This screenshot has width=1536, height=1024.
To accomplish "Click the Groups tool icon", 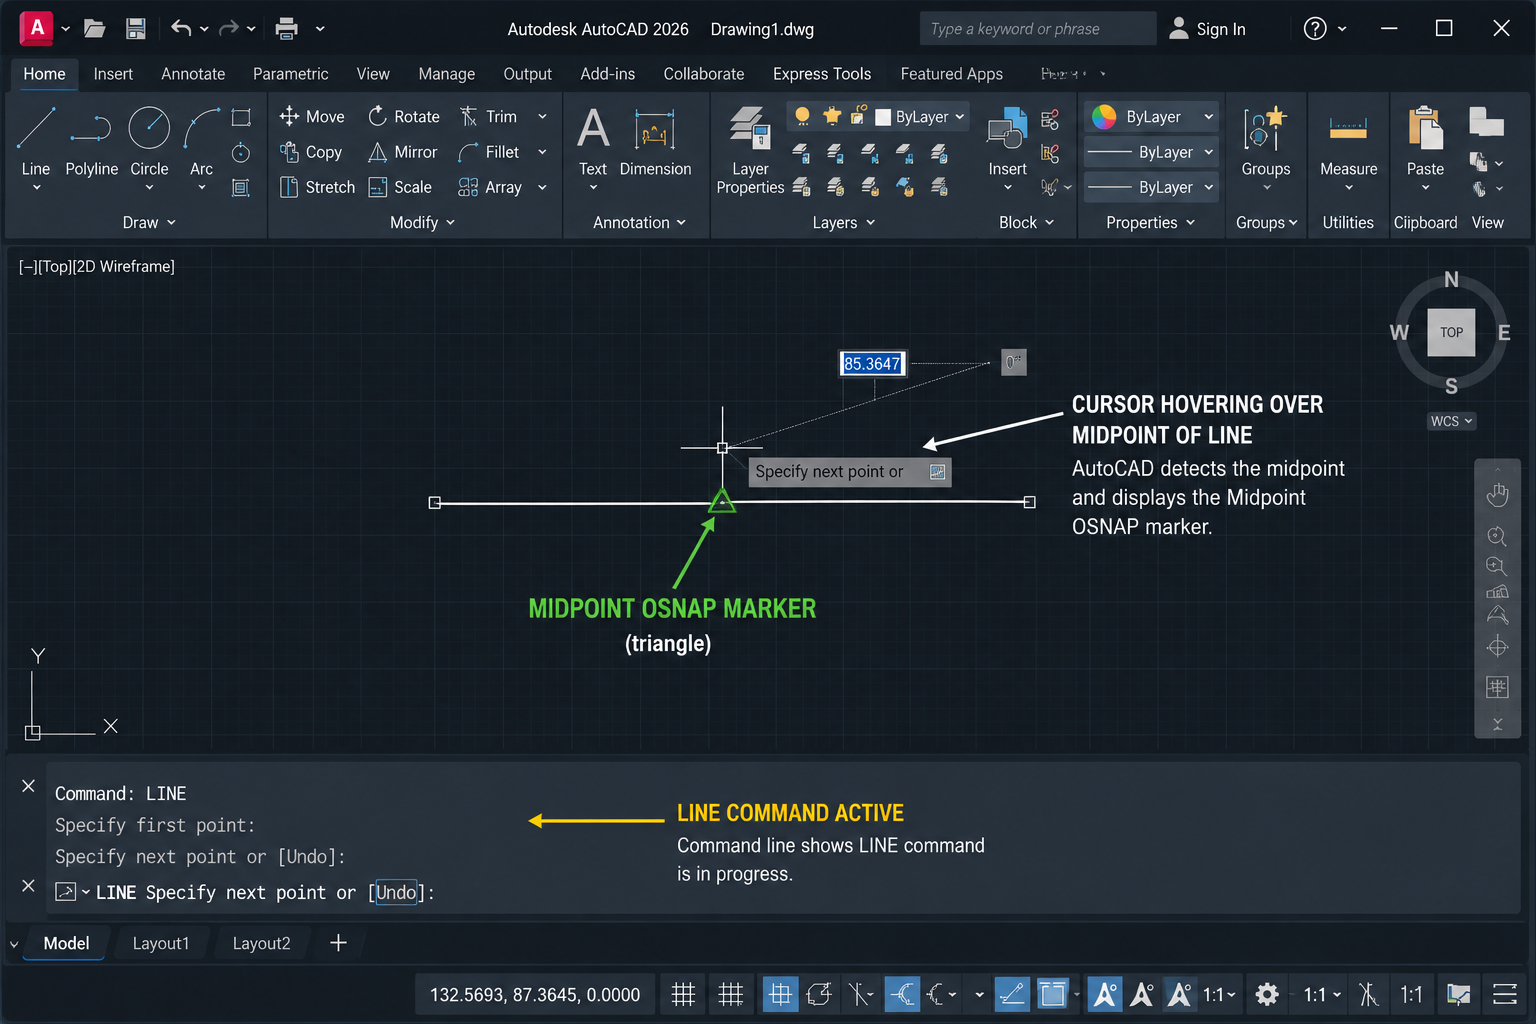I will click(x=1265, y=130).
